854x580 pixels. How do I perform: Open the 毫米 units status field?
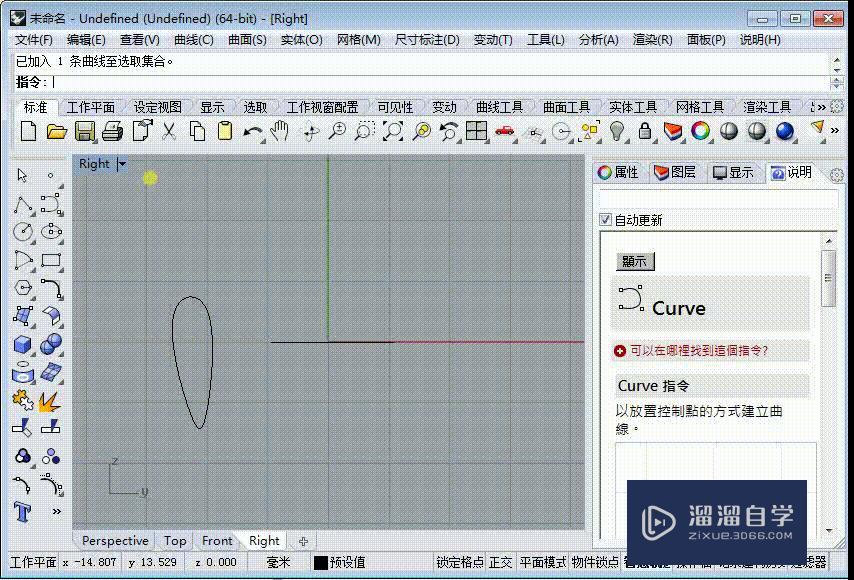(279, 562)
